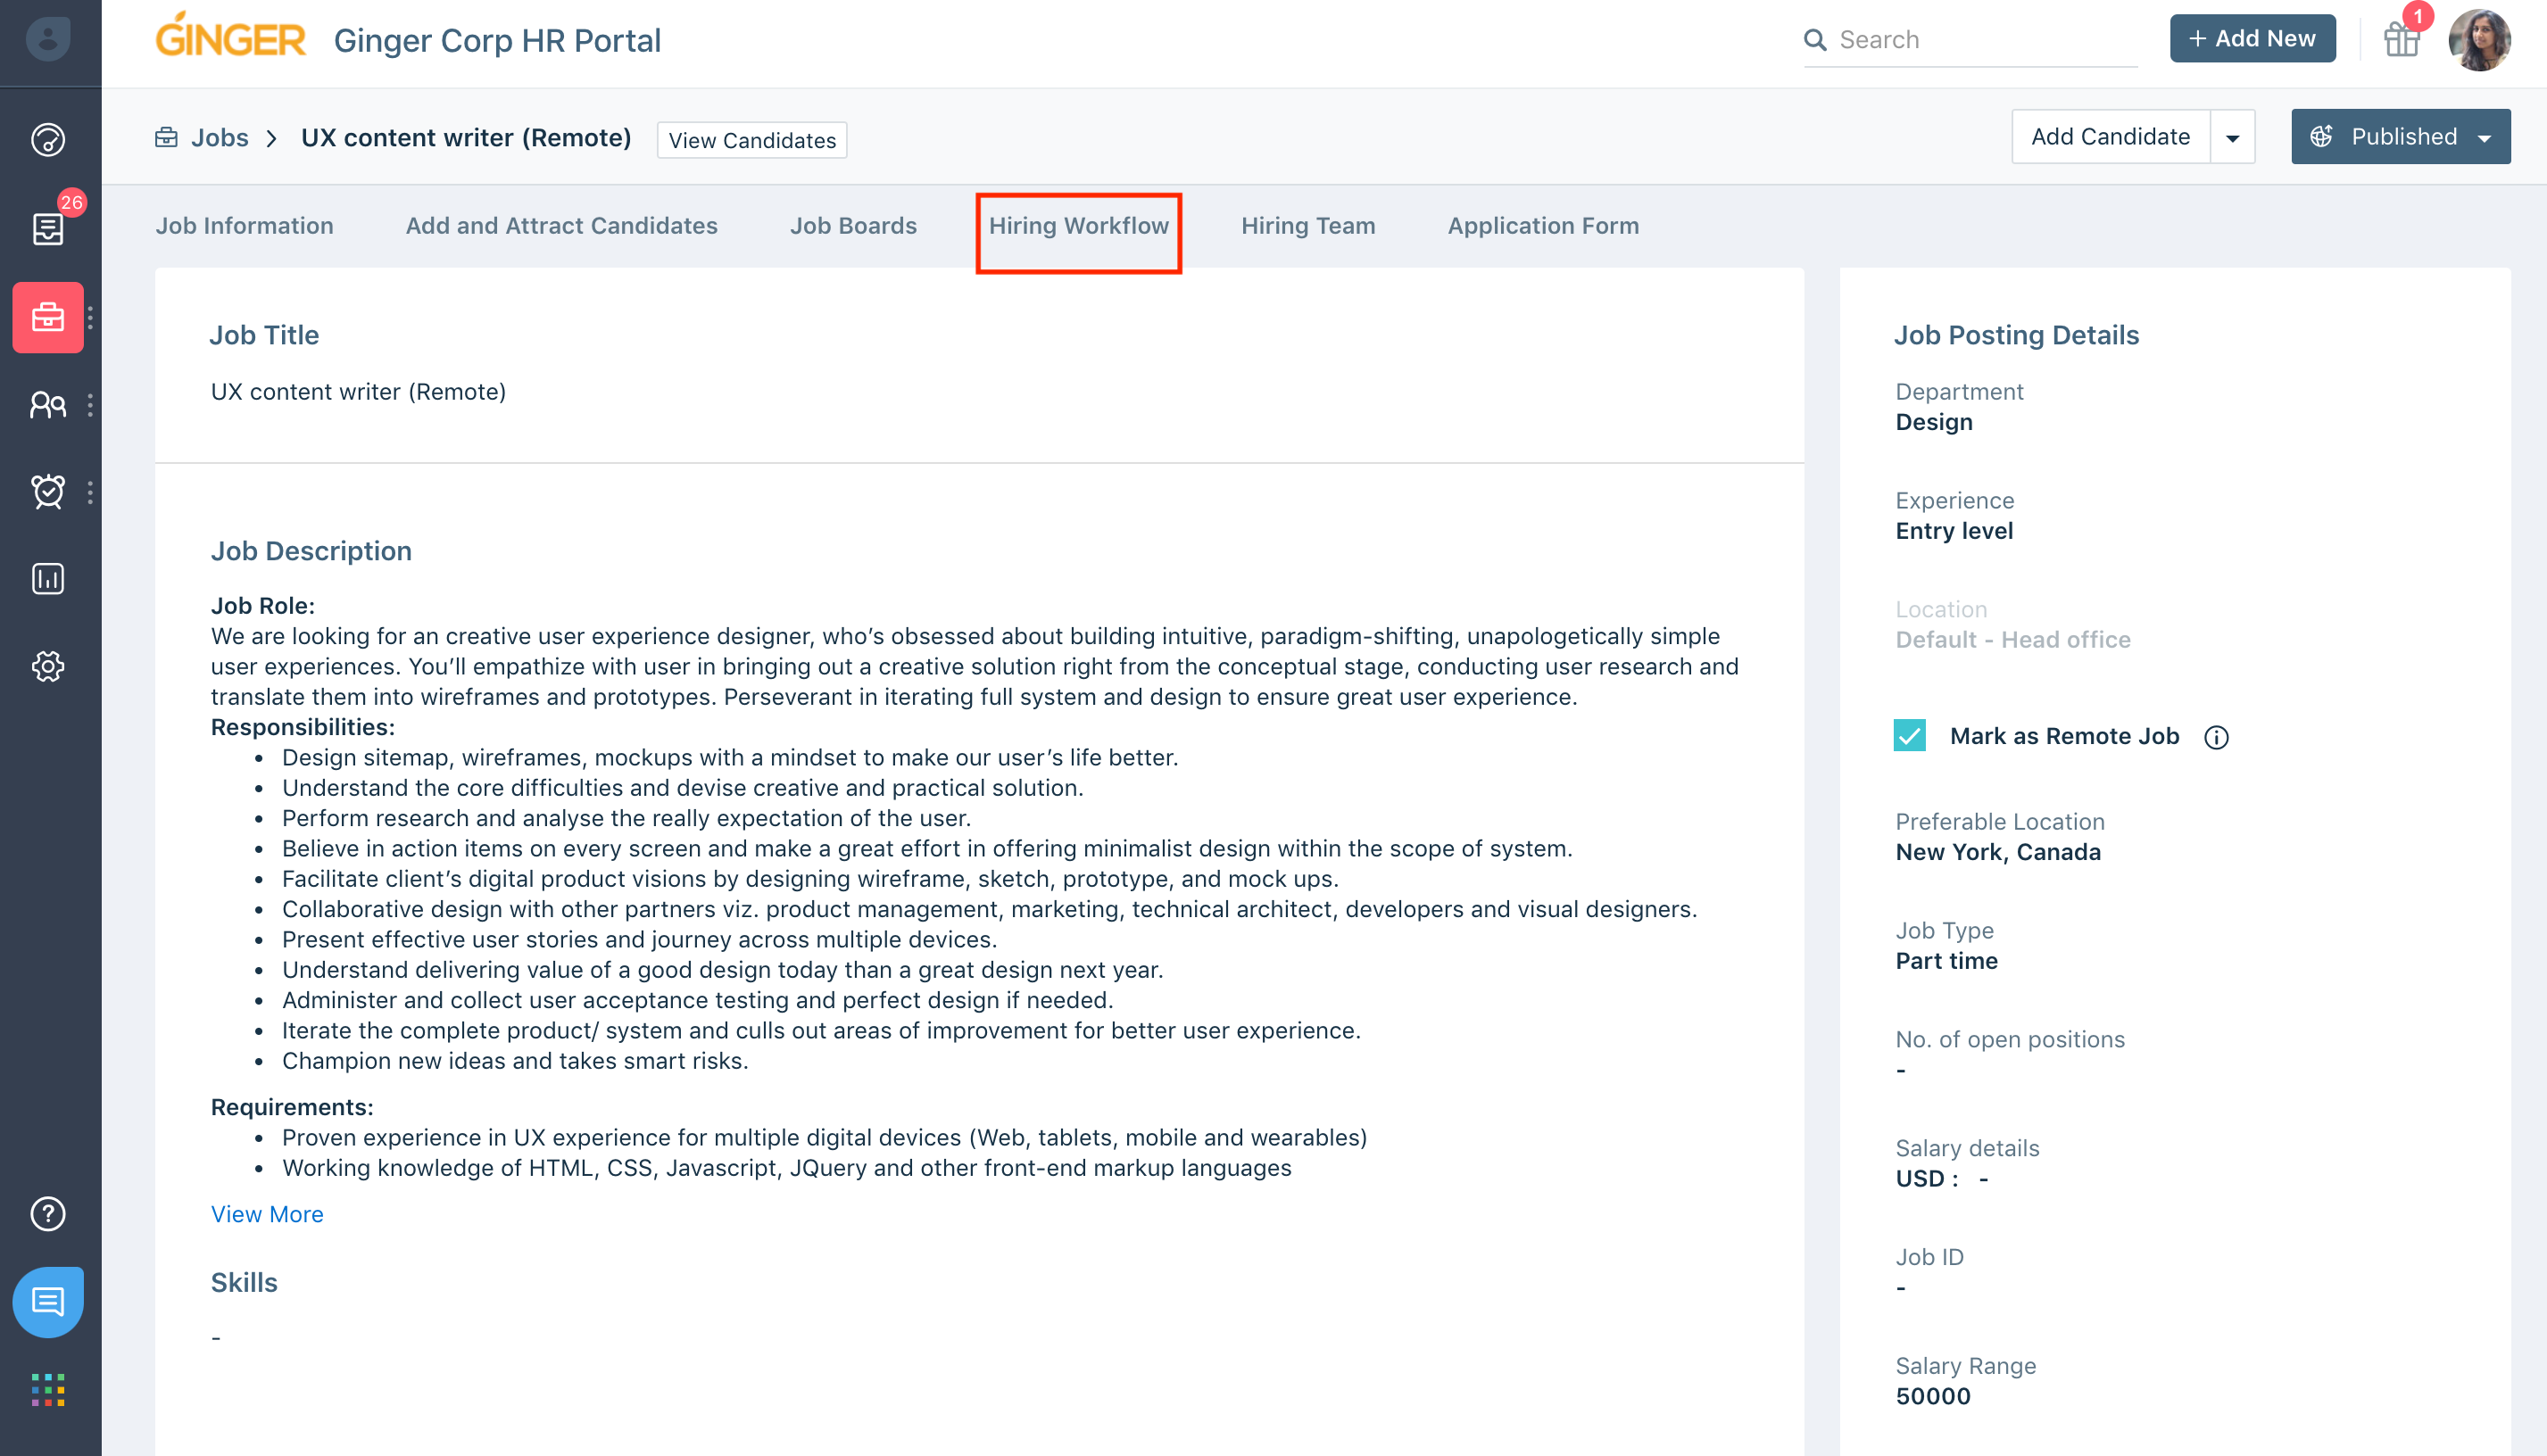Open the Settings gear icon in sidebar
The width and height of the screenshot is (2547, 1456).
tap(48, 666)
